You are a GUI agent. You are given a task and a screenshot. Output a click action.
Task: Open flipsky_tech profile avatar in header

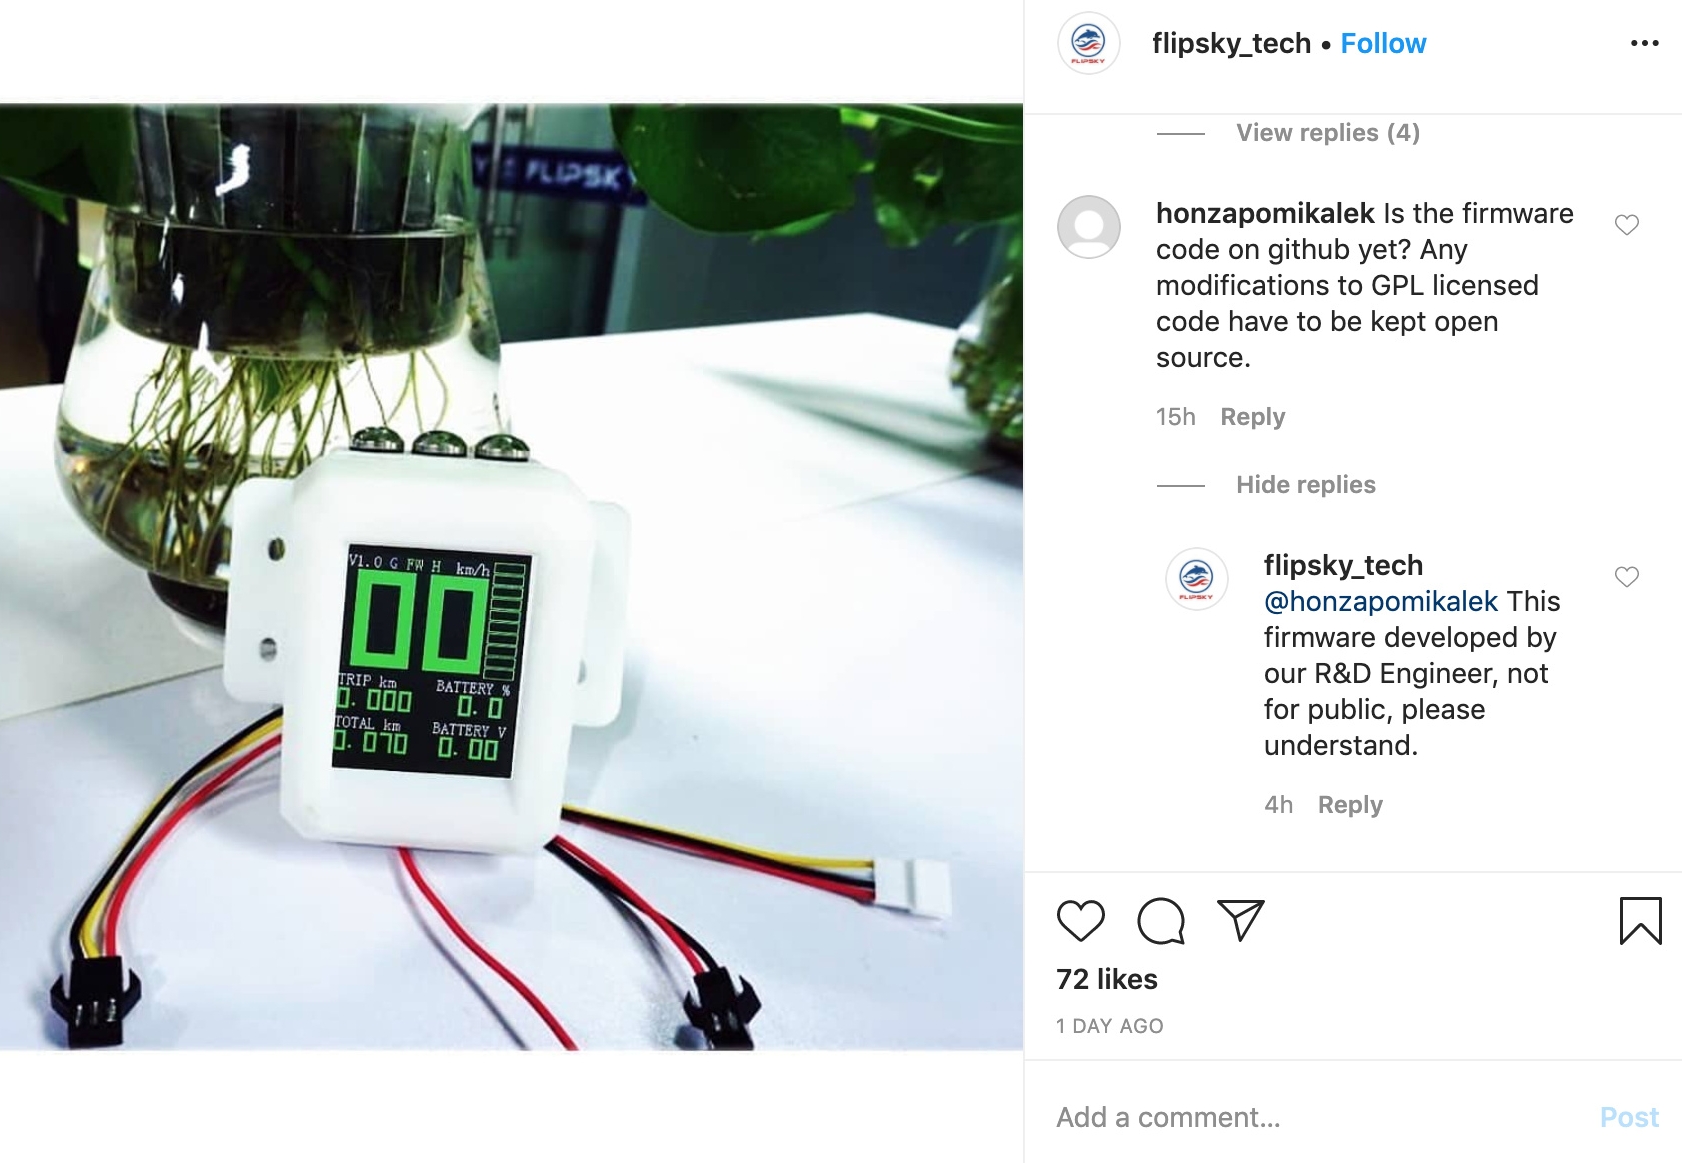(x=1088, y=43)
